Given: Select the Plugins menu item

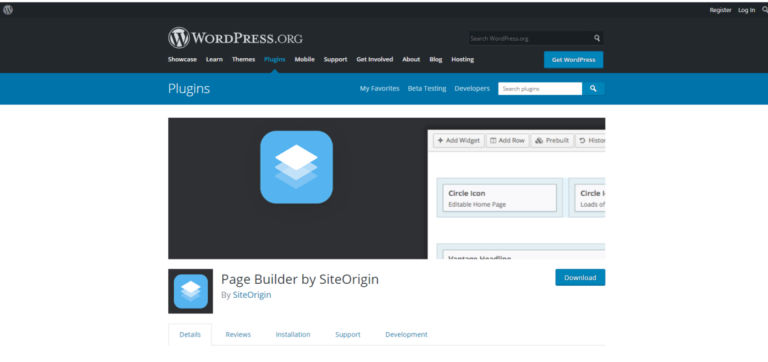Looking at the screenshot, I should point(274,59).
